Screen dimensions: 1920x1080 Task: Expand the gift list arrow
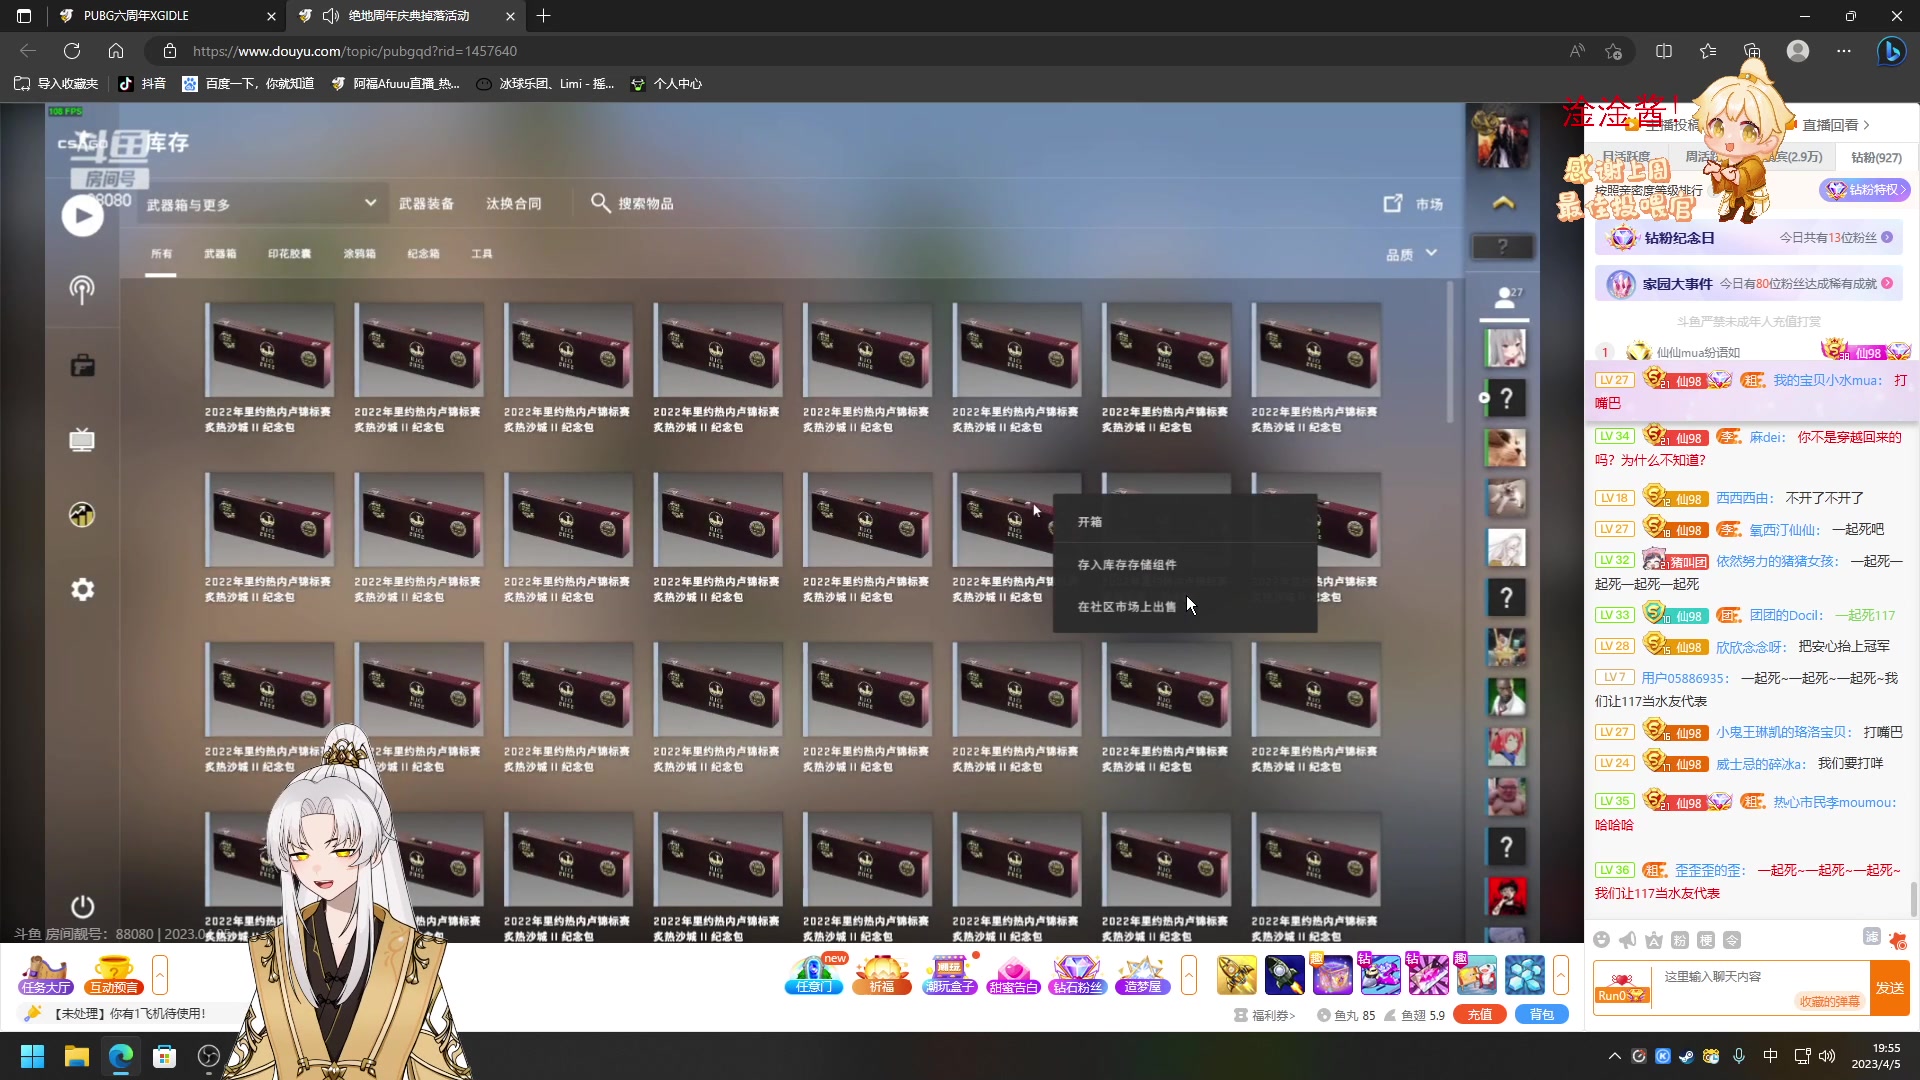(x=1561, y=975)
